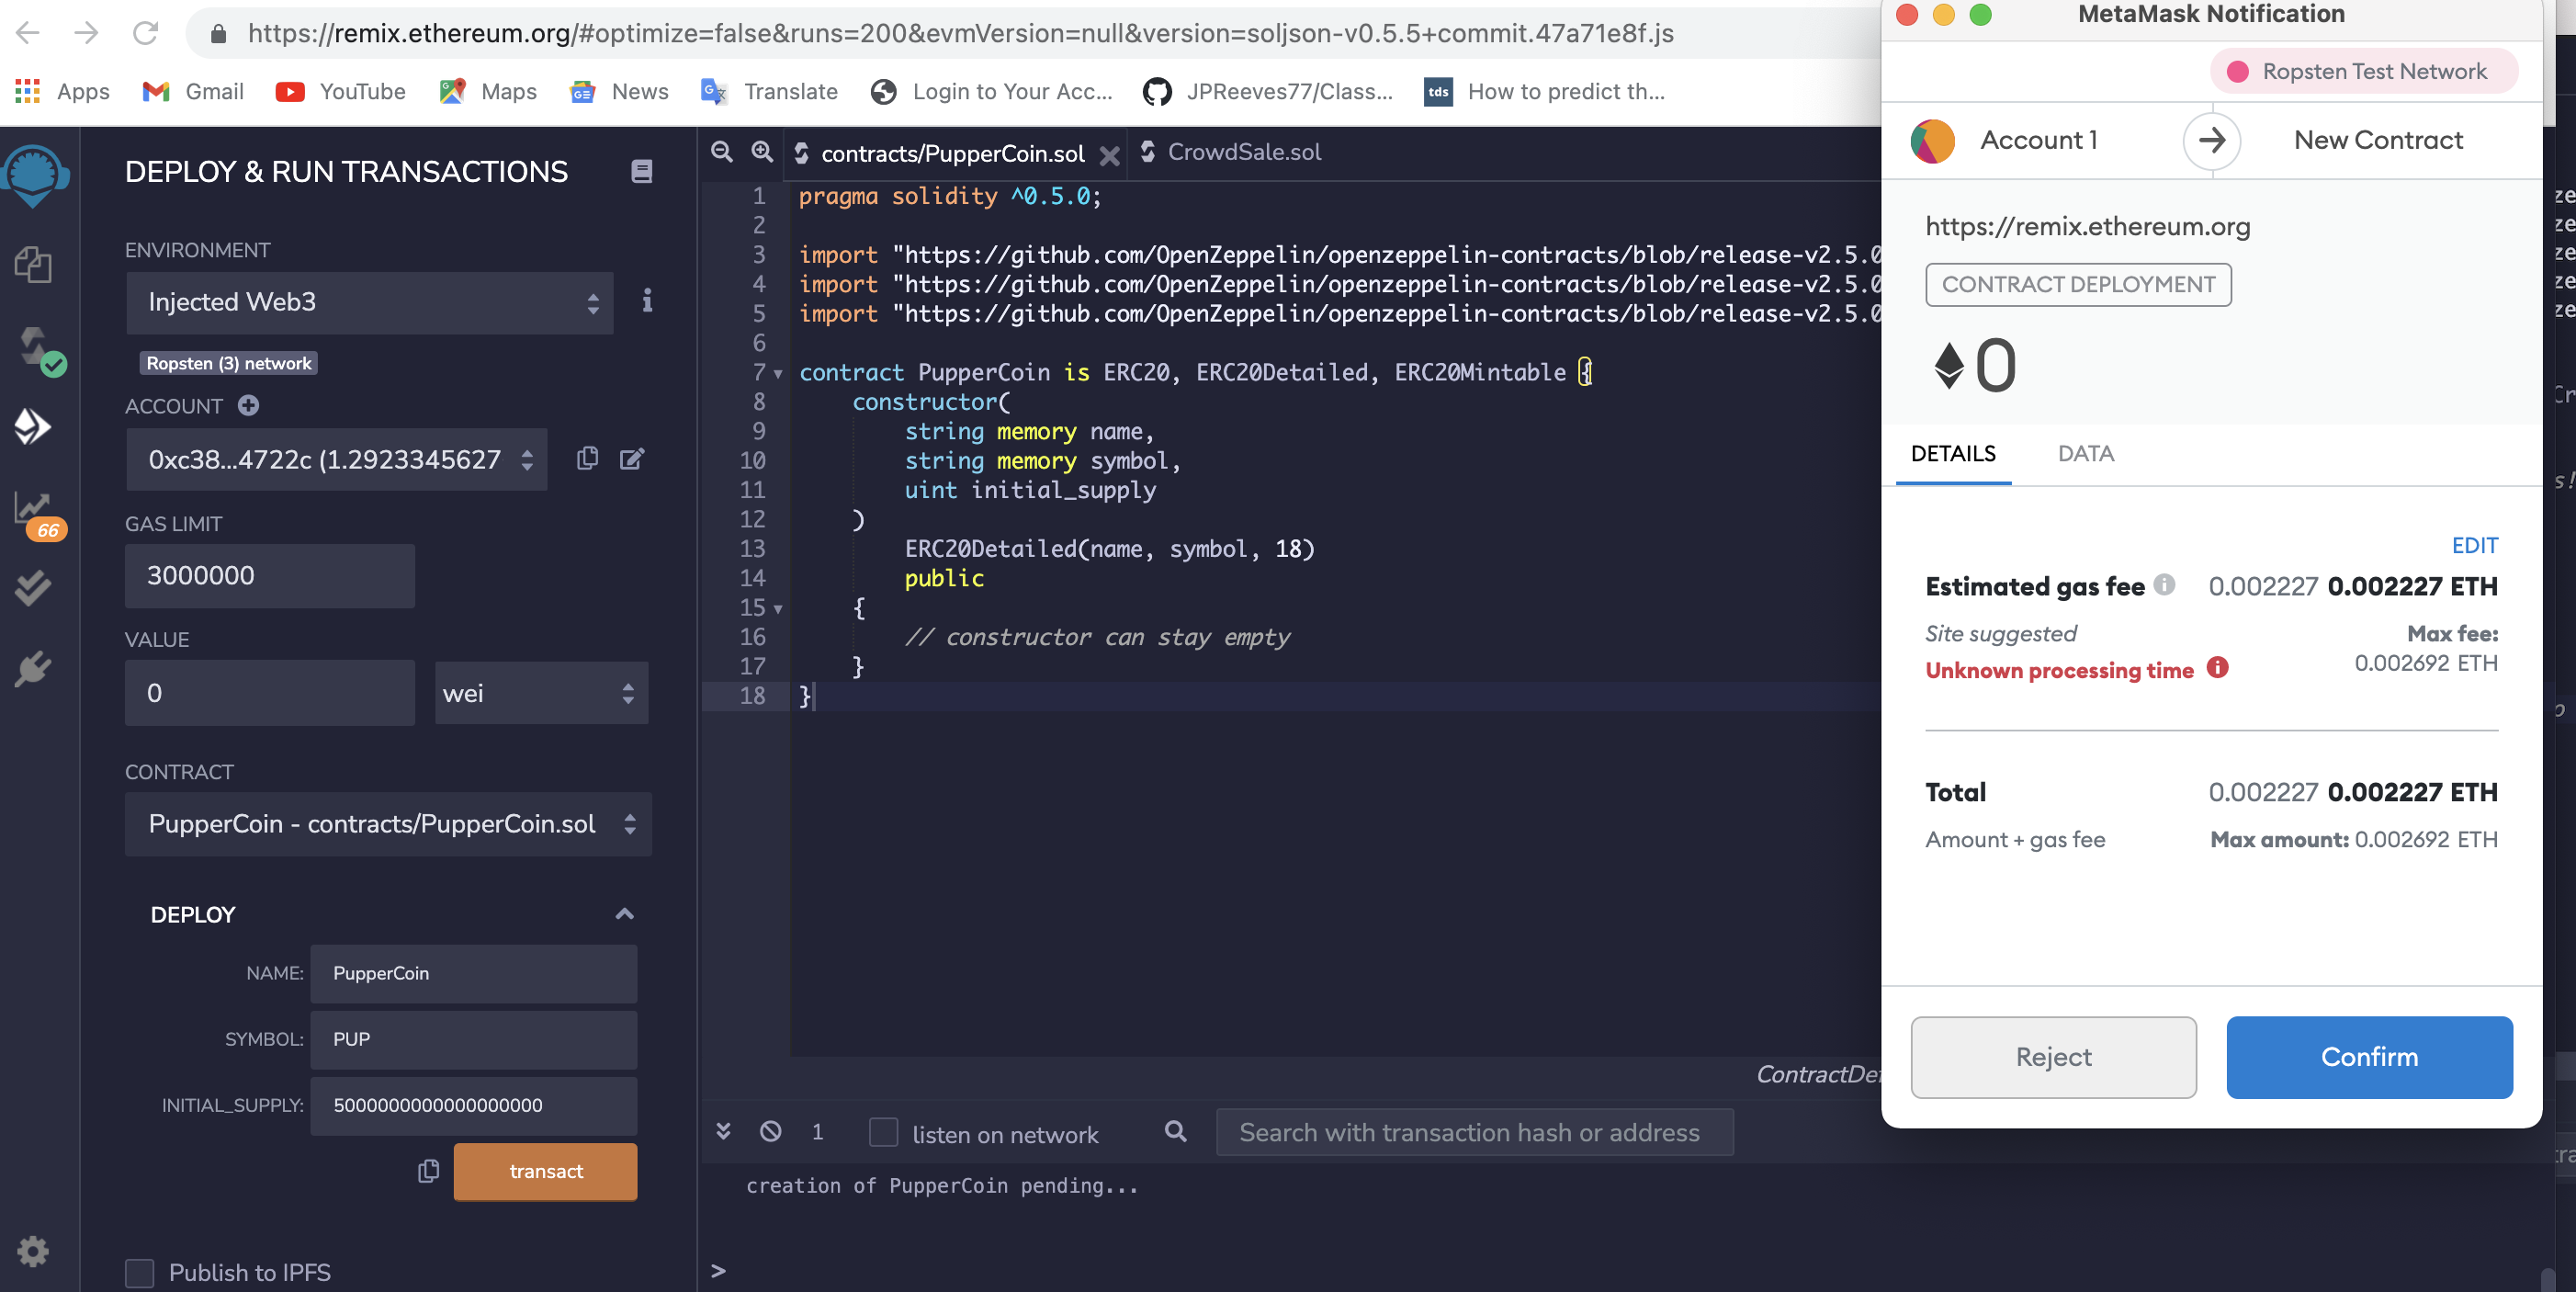Click EDIT gas fee link

tap(2474, 545)
